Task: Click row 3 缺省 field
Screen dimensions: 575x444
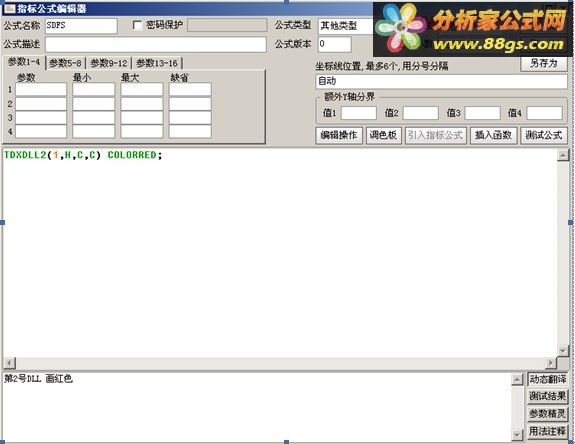Action: pyautogui.click(x=190, y=118)
